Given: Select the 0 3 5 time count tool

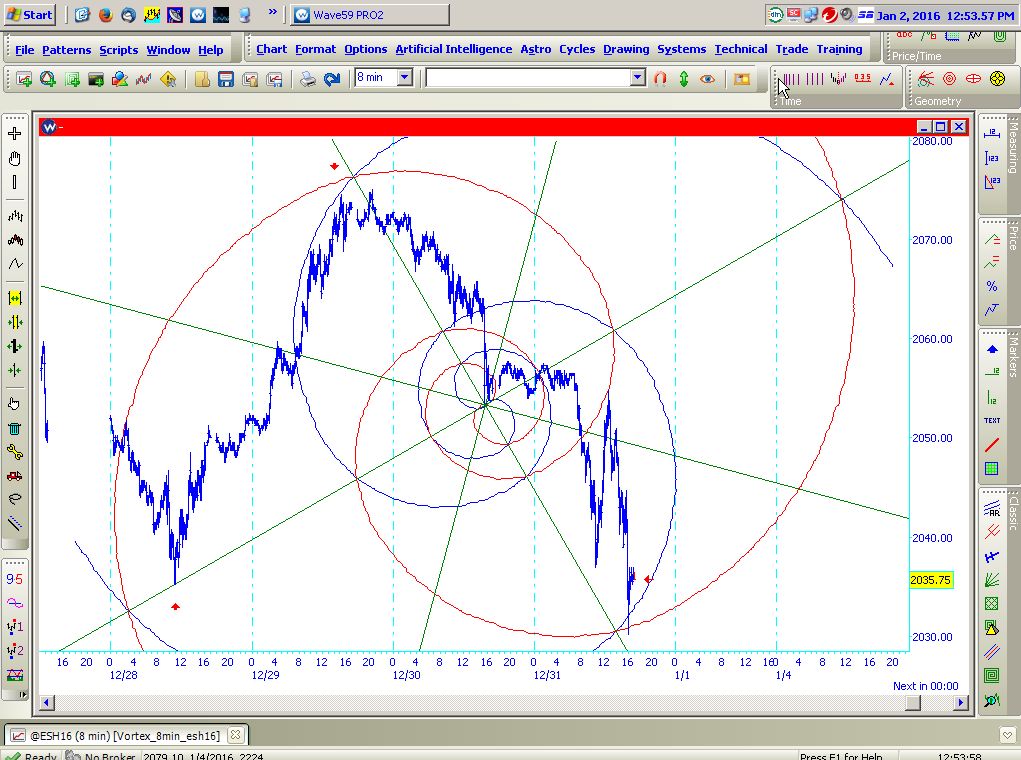Looking at the screenshot, I should 863,79.
